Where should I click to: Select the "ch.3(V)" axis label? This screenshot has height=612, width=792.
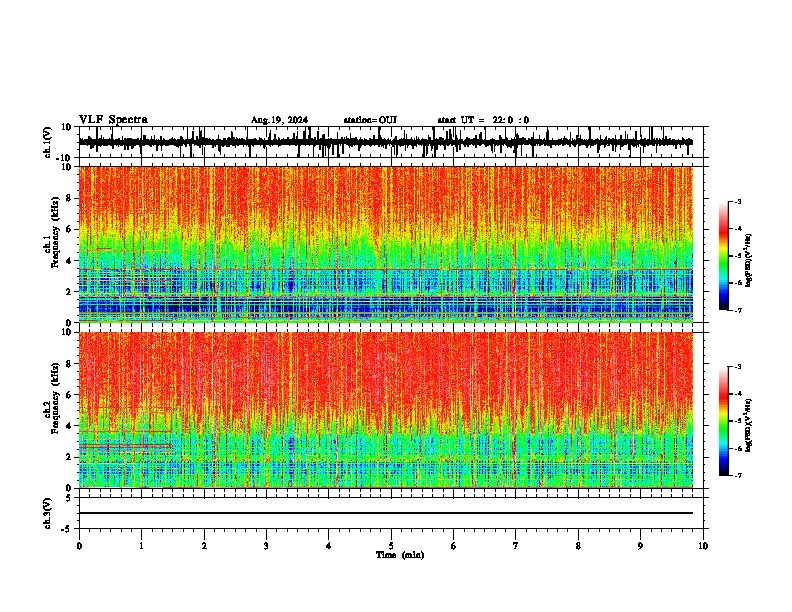[x=48, y=513]
